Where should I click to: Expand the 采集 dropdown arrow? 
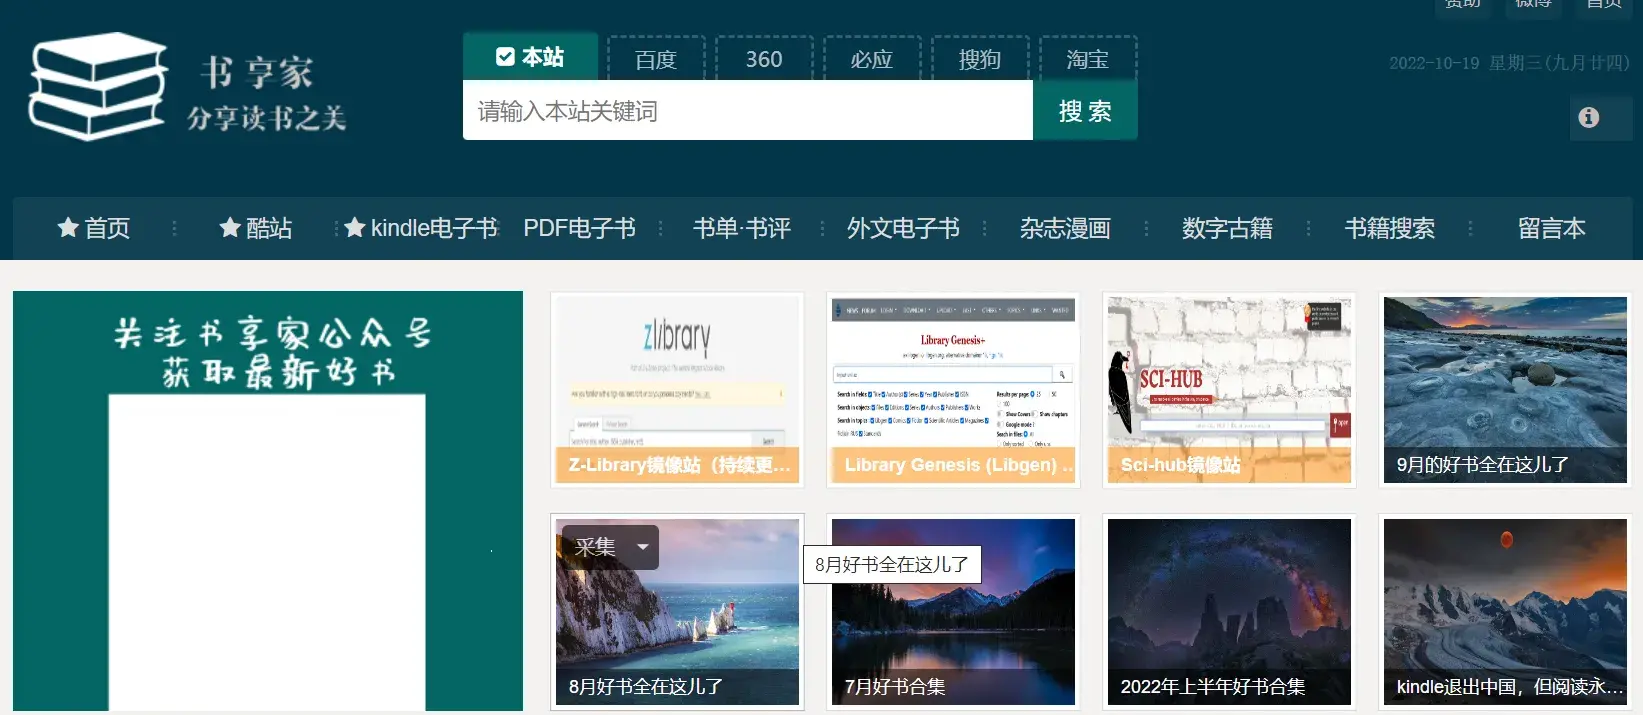pyautogui.click(x=643, y=547)
